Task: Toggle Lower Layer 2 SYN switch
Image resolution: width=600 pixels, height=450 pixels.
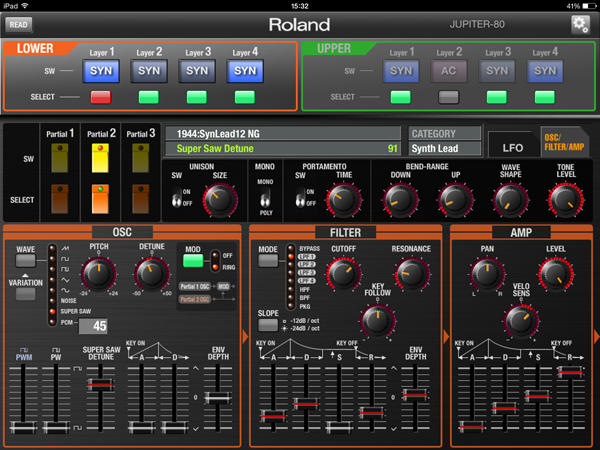Action: point(149,71)
